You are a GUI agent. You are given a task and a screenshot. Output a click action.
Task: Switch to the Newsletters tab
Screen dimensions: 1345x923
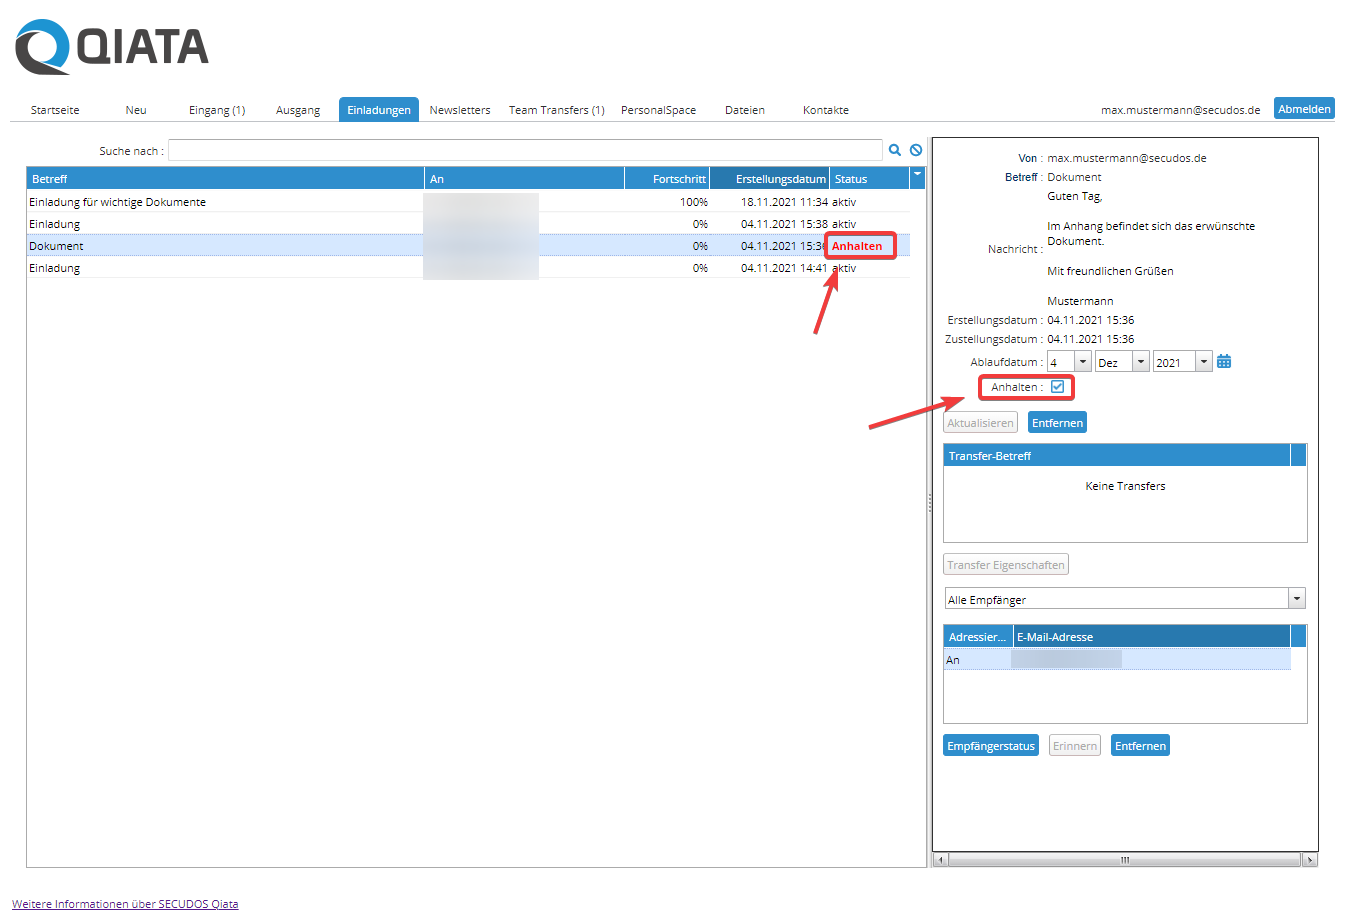(460, 110)
